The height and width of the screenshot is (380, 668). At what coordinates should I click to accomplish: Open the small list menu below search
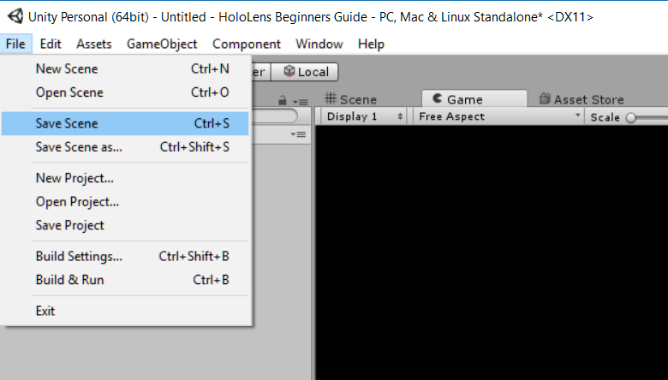298,135
